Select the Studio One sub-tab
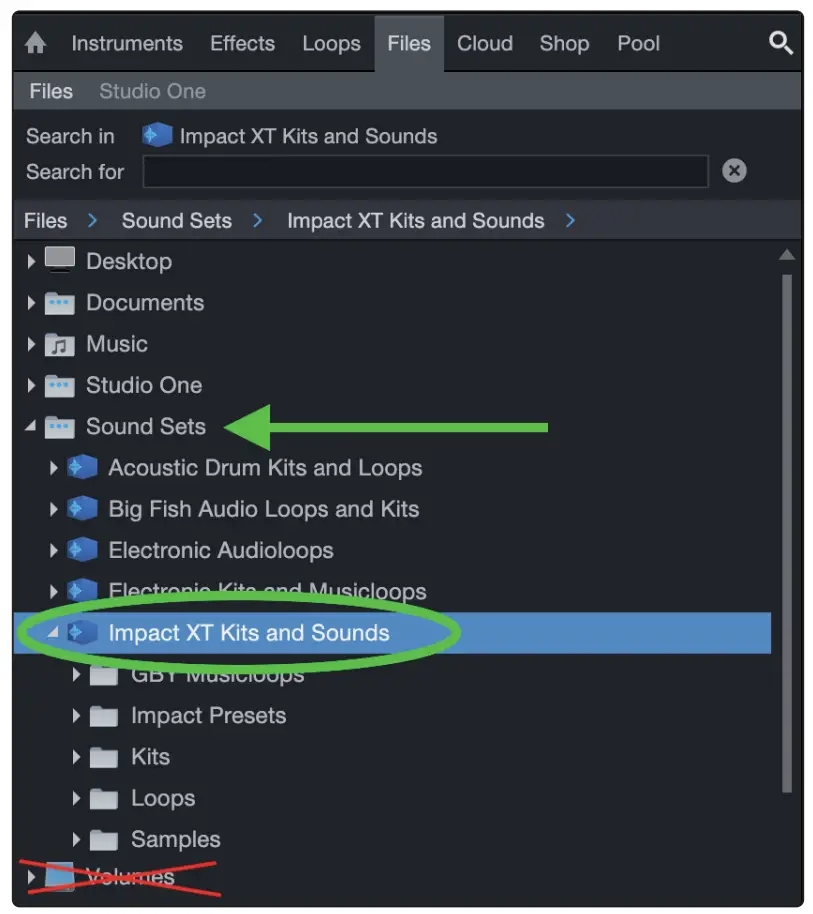Viewport: 813px width, 914px height. [152, 91]
